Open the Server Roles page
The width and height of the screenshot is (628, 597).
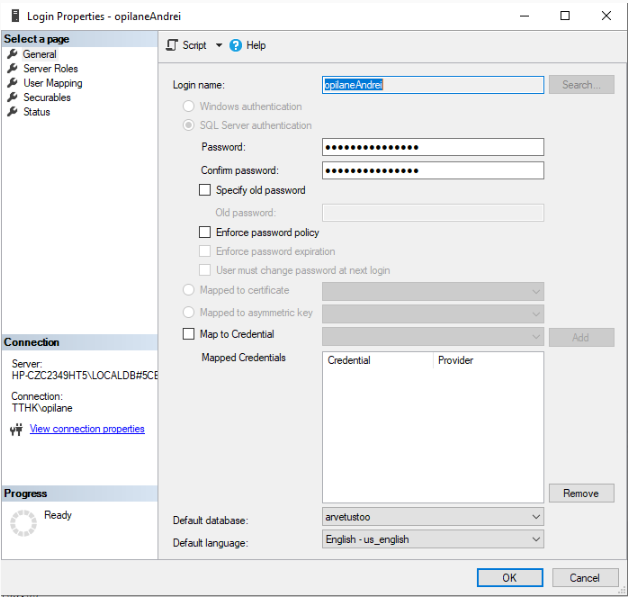[x=50, y=69]
